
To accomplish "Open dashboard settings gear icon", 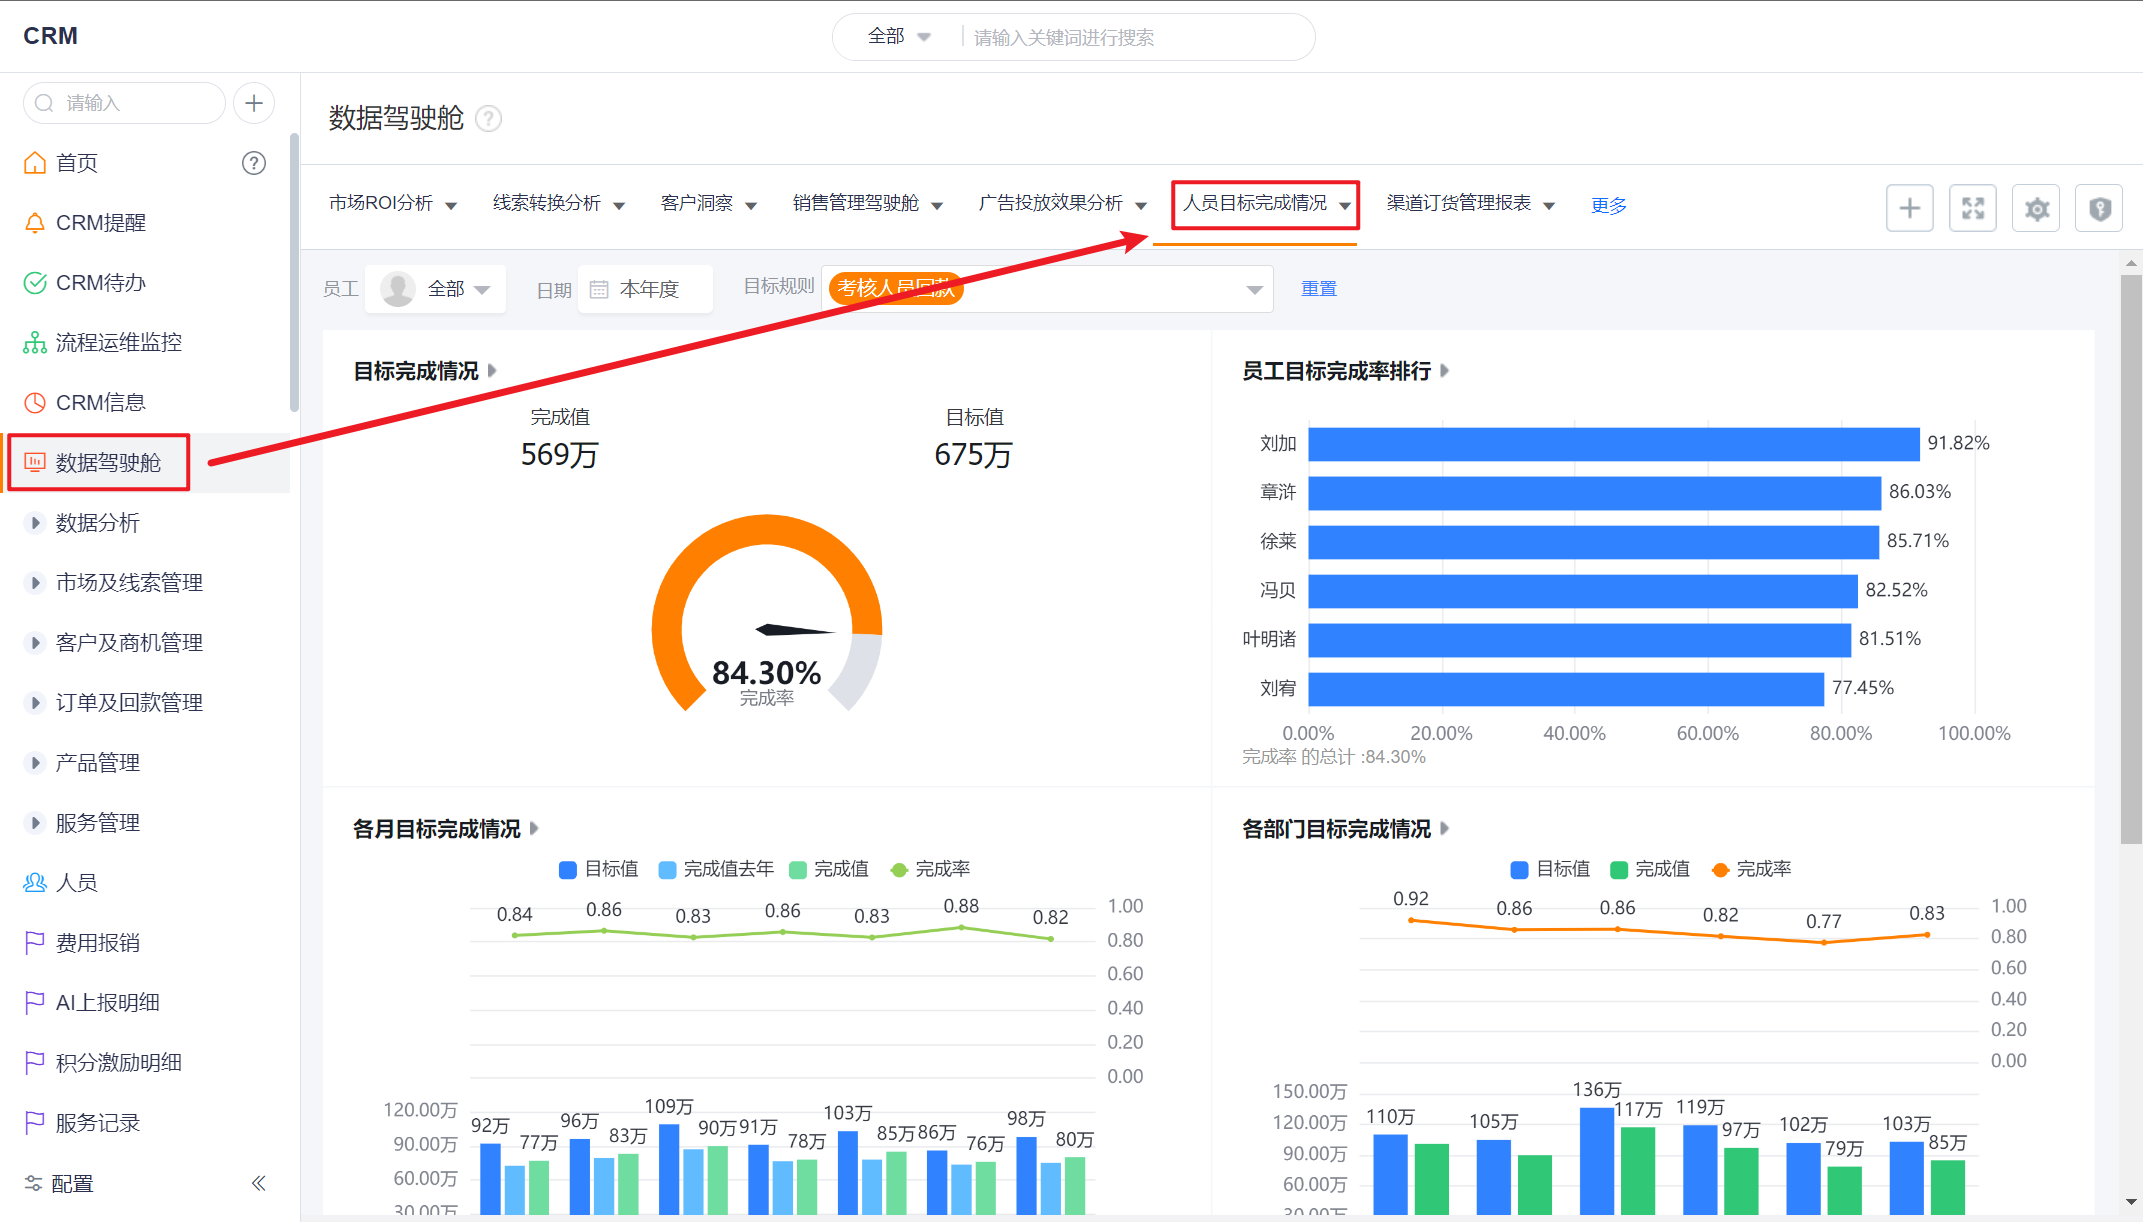I will (x=2037, y=208).
